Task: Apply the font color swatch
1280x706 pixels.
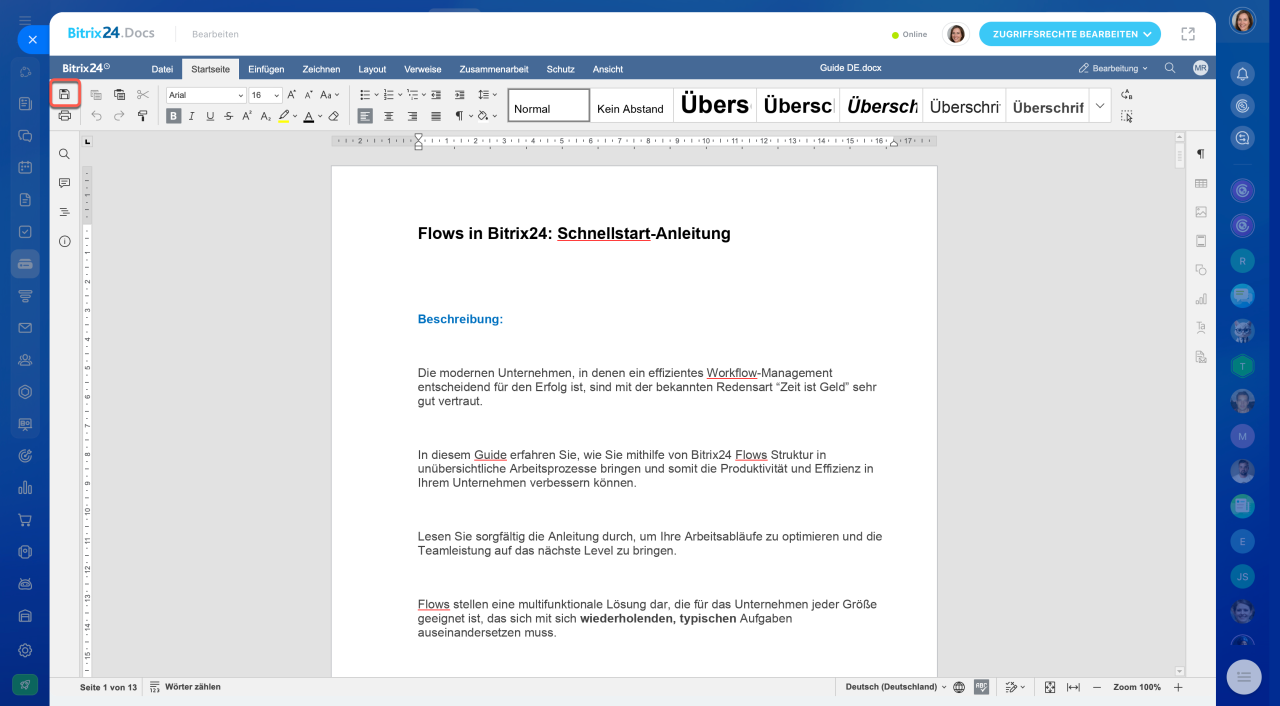Action: (x=308, y=116)
